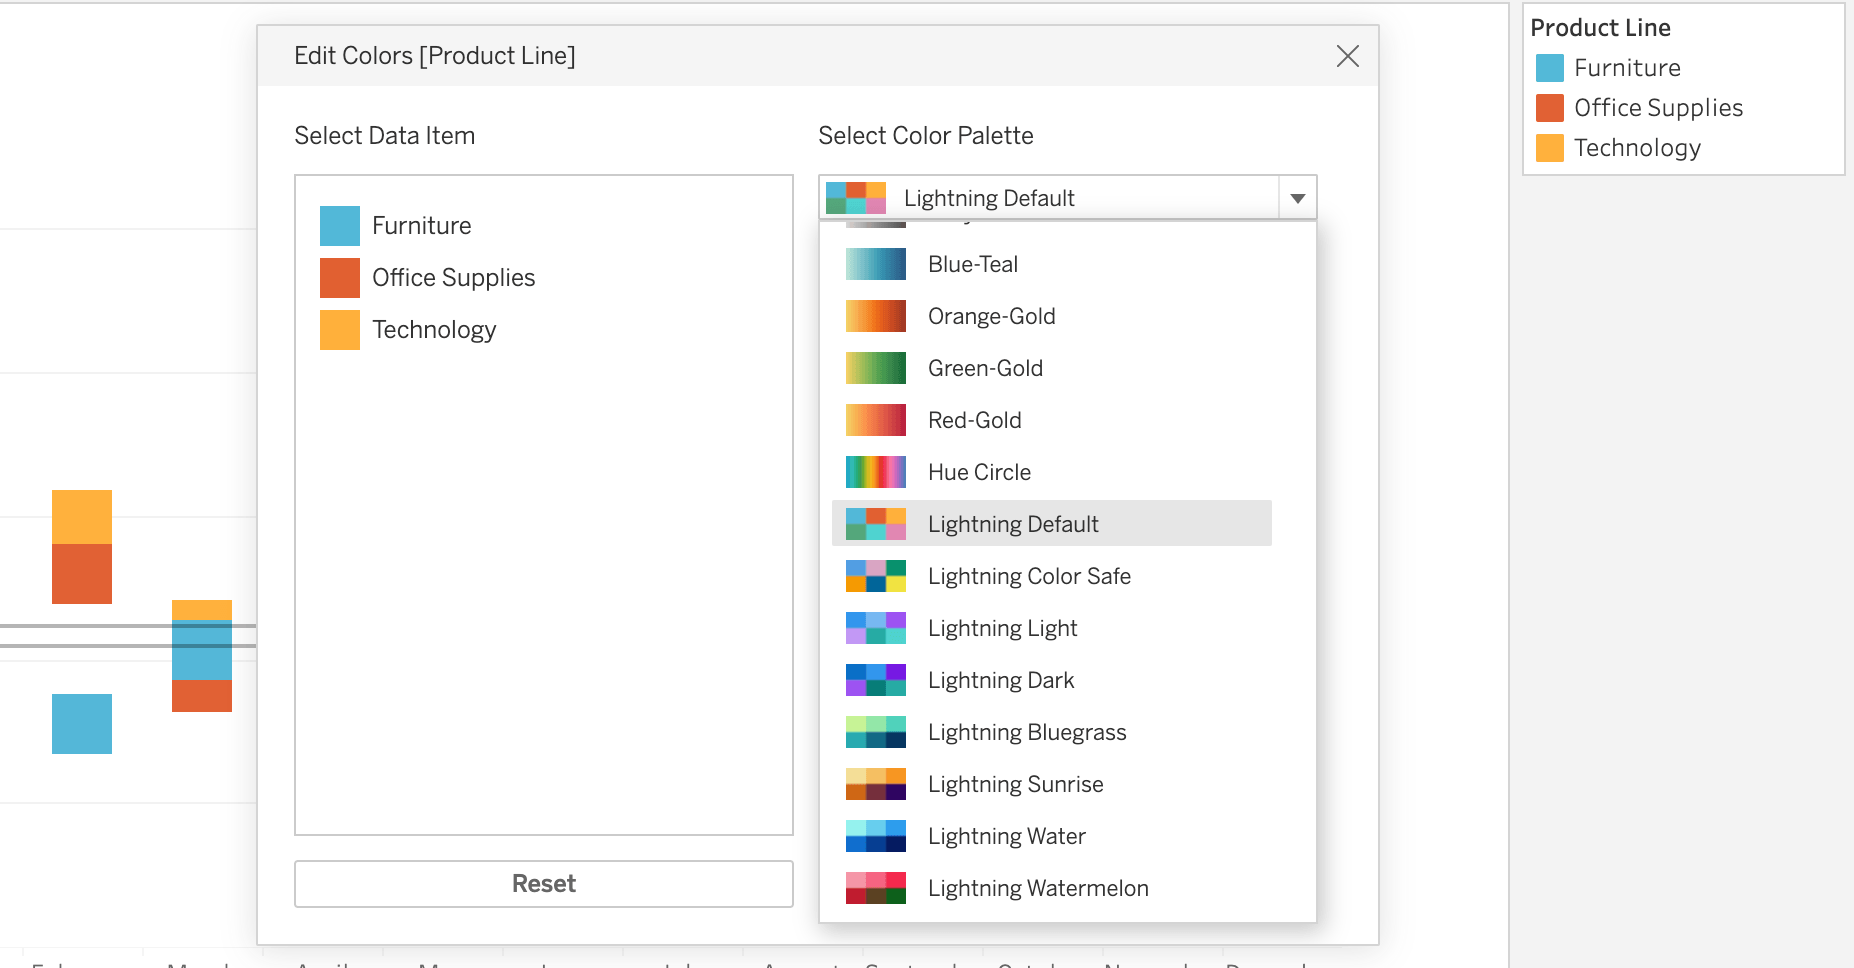Click the Hue Circle rainbow preview thumbnail
The height and width of the screenshot is (968, 1854).
(x=876, y=472)
